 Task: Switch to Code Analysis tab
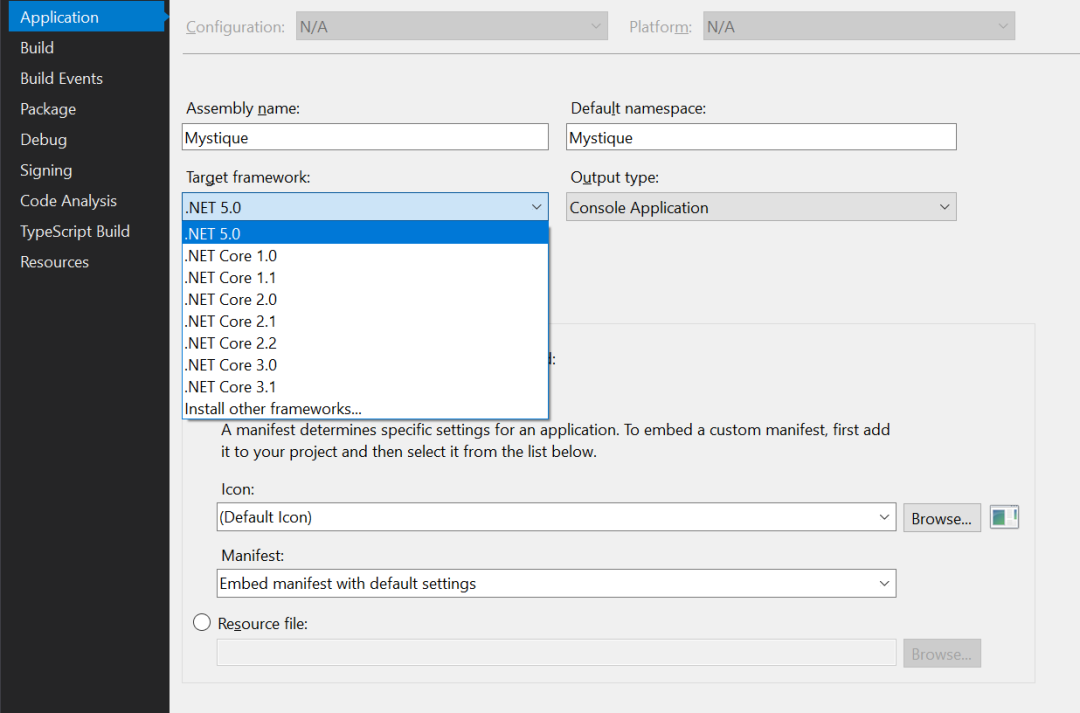pos(68,200)
